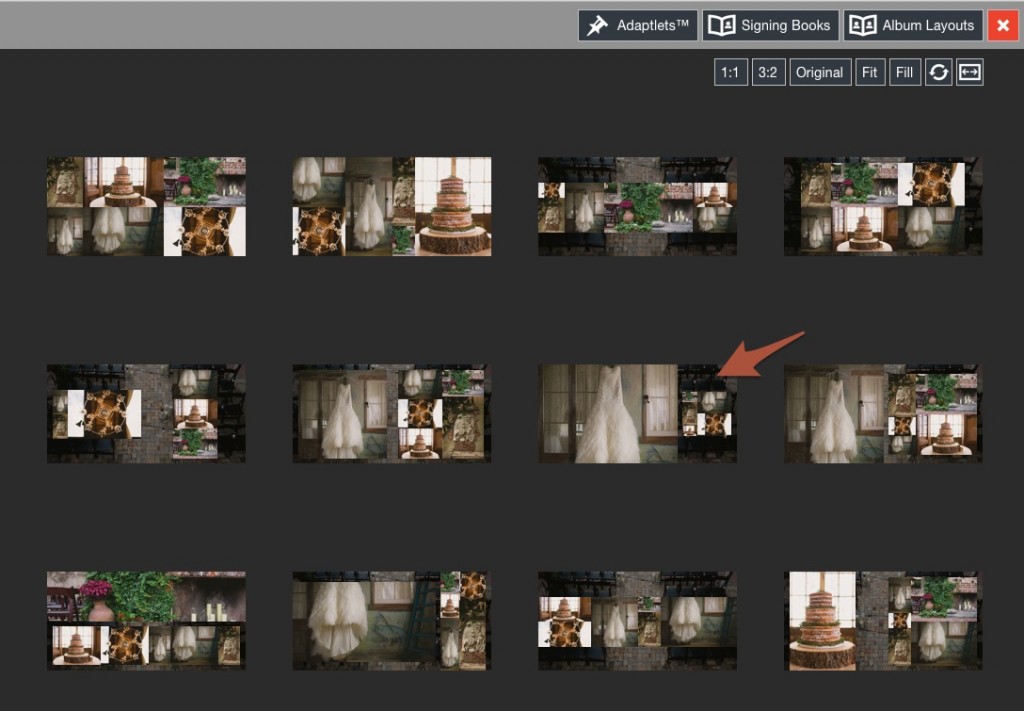Select bottom-row layout with wide ivy fireplace banner

click(146, 621)
